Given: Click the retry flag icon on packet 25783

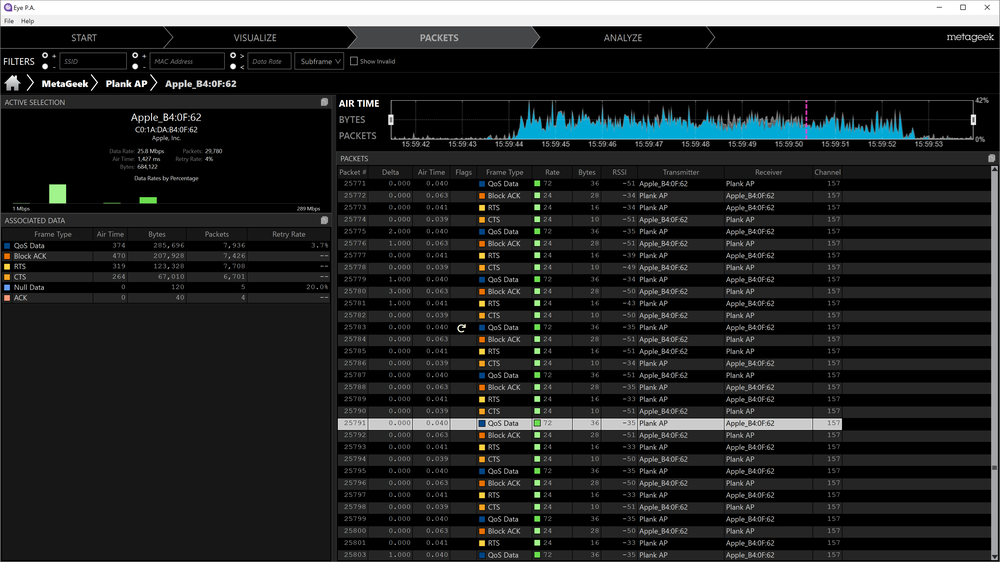Looking at the screenshot, I should 462,328.
